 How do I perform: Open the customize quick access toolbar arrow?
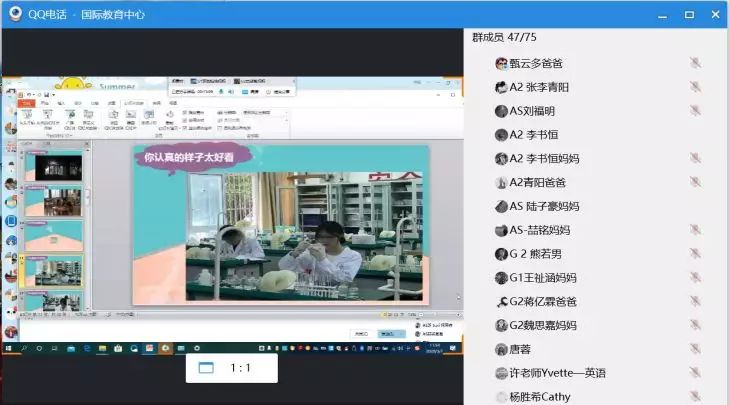tap(54, 95)
